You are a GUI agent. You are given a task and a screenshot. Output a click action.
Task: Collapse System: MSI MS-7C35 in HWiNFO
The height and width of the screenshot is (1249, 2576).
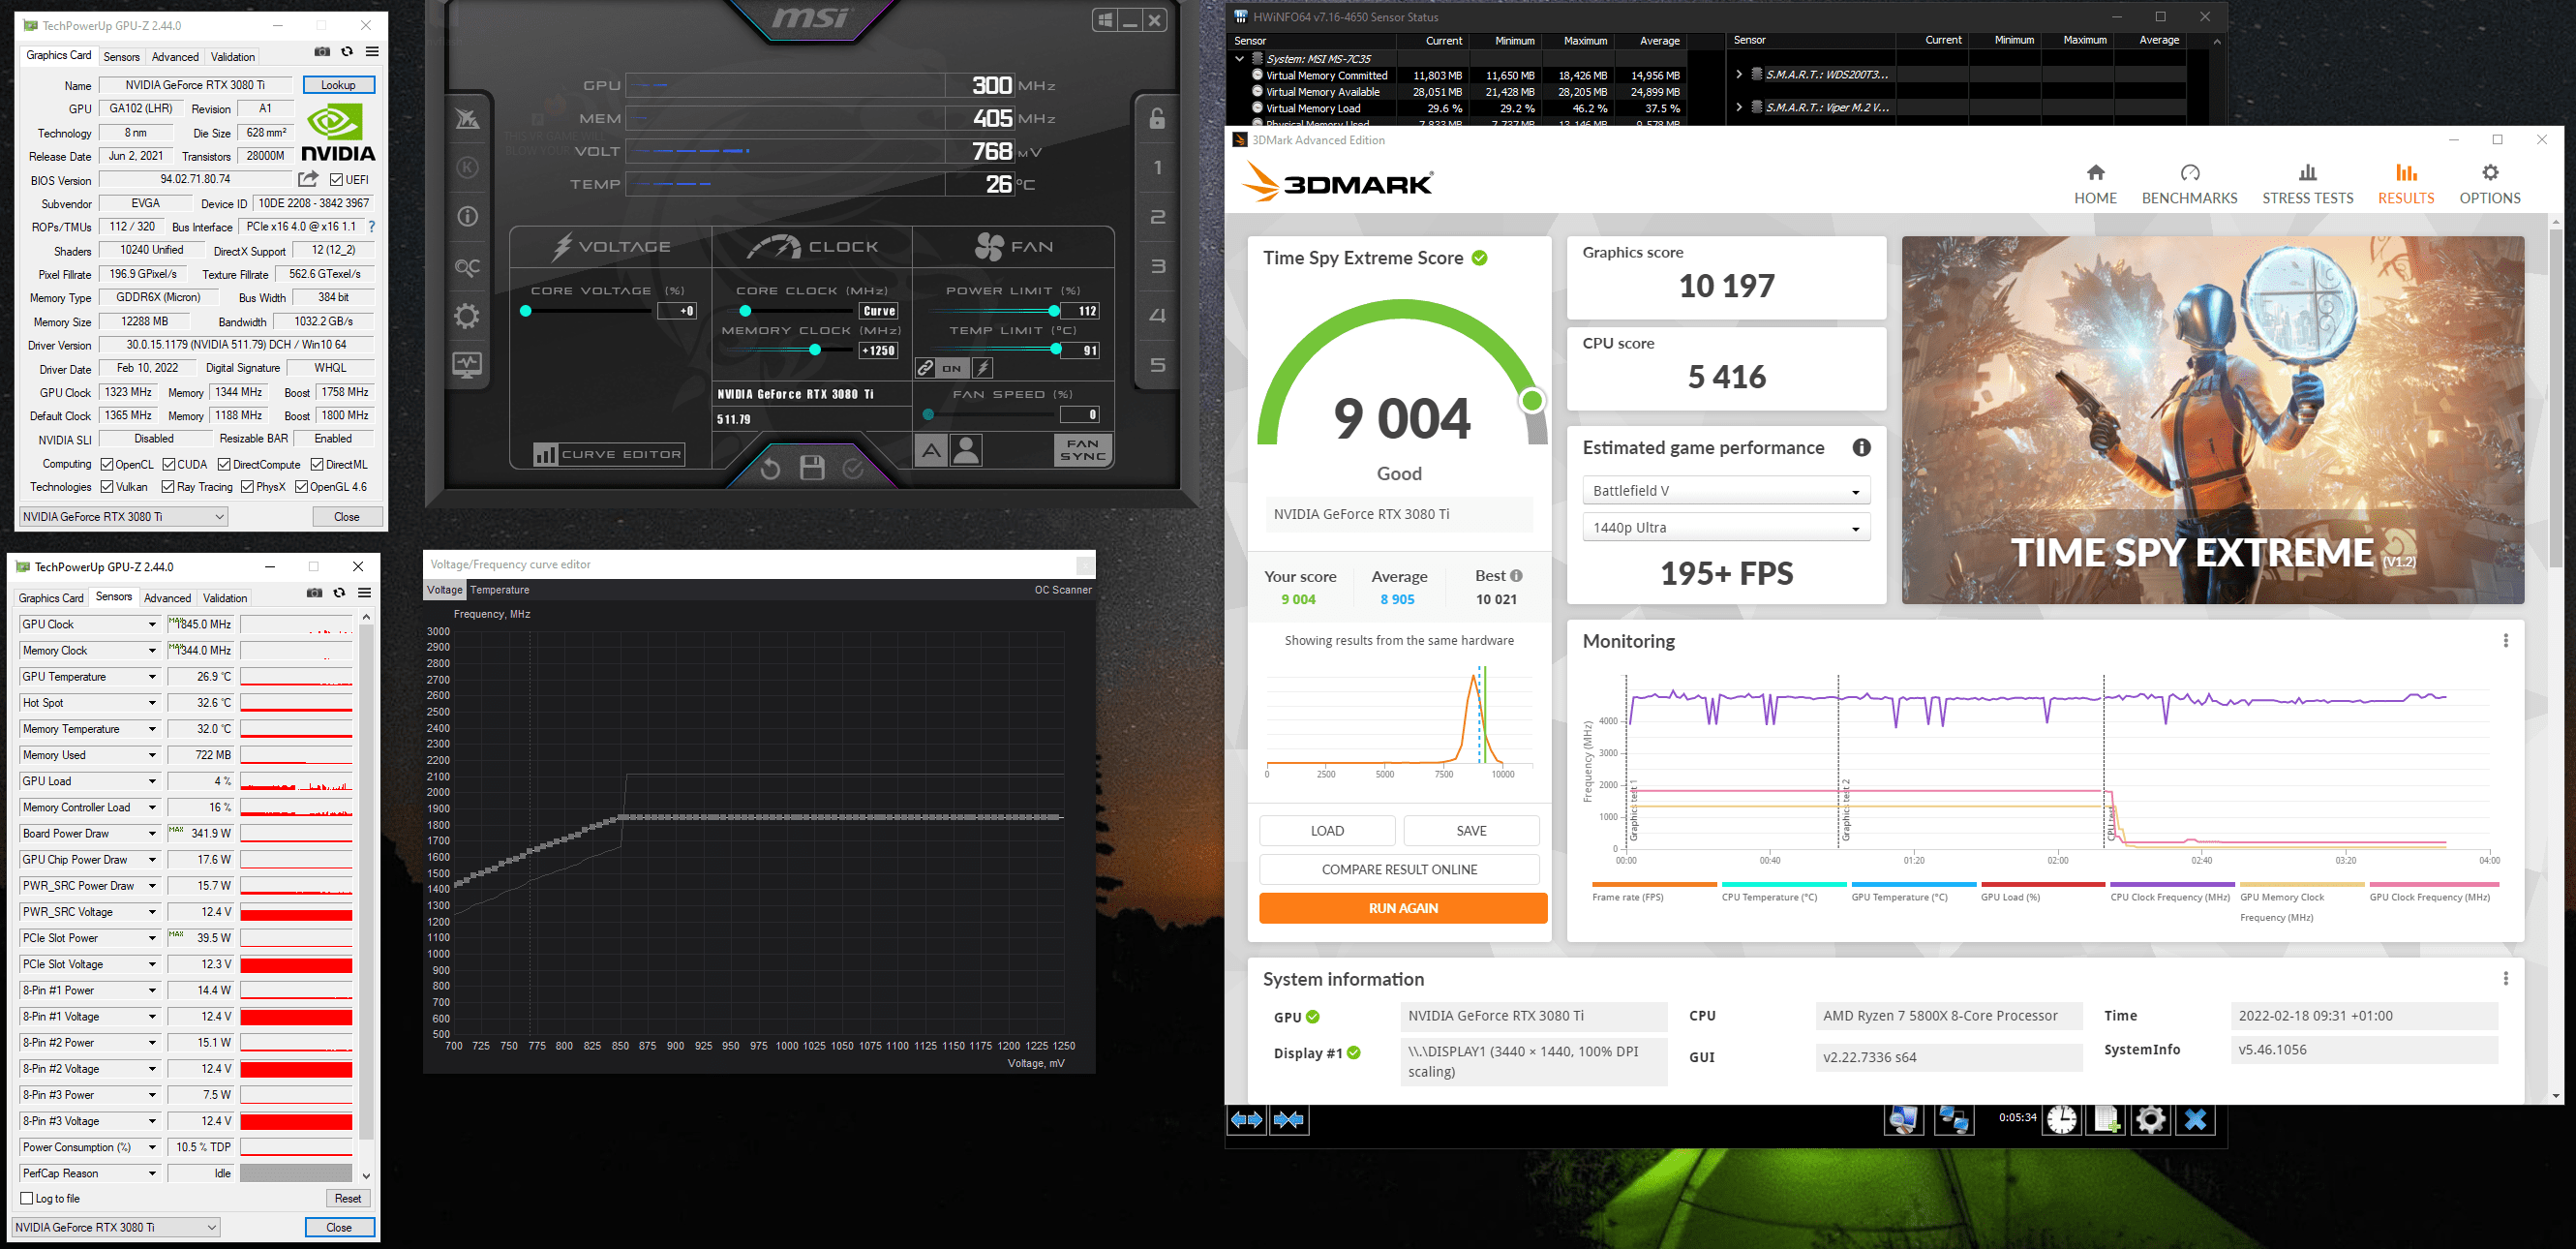(1240, 59)
